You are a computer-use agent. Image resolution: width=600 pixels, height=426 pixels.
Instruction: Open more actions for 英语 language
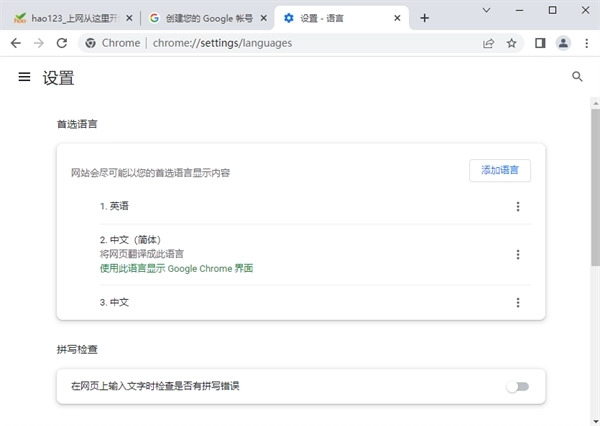517,206
